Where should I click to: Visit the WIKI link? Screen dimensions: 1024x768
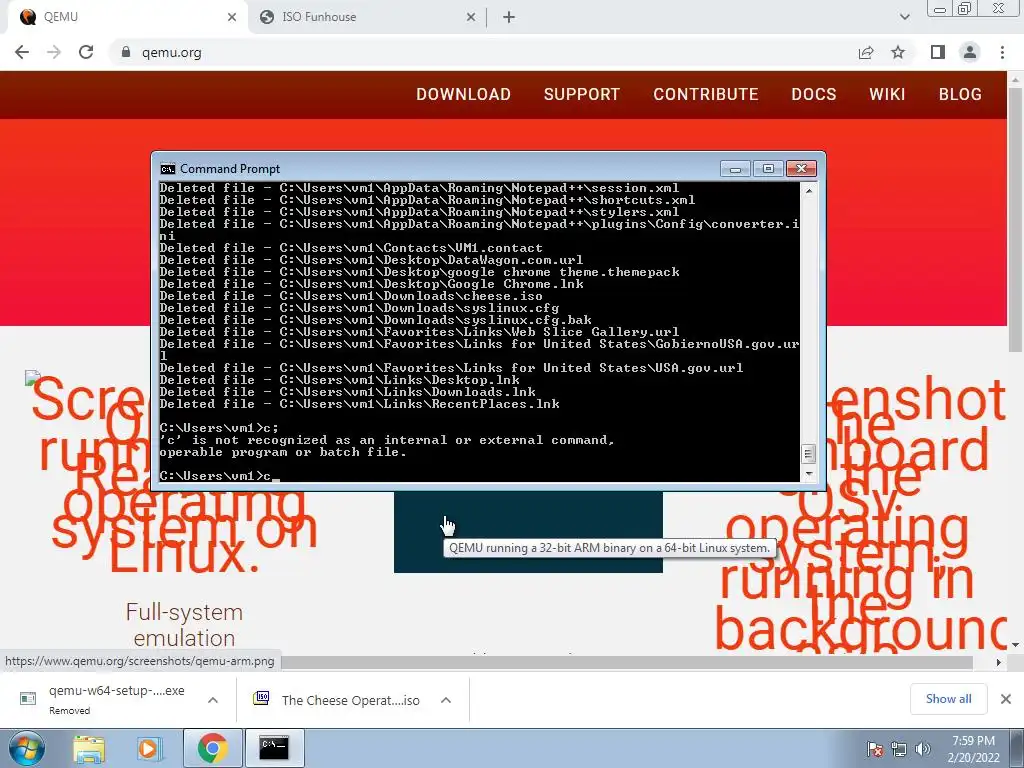tap(888, 94)
